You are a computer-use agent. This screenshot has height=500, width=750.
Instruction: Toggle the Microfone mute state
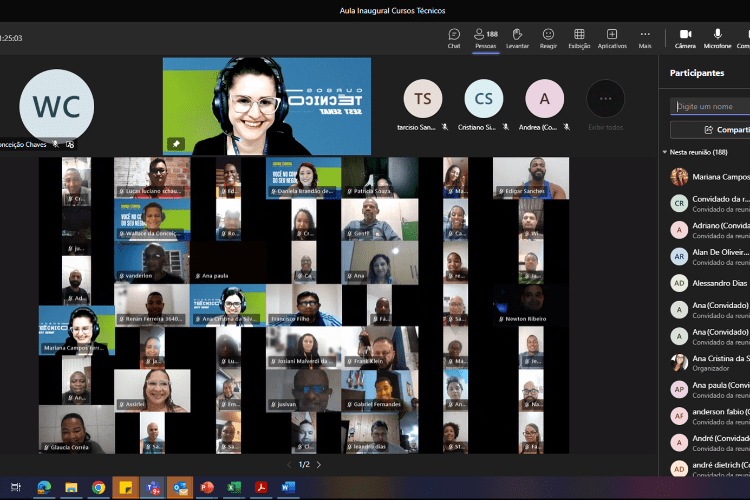717,37
